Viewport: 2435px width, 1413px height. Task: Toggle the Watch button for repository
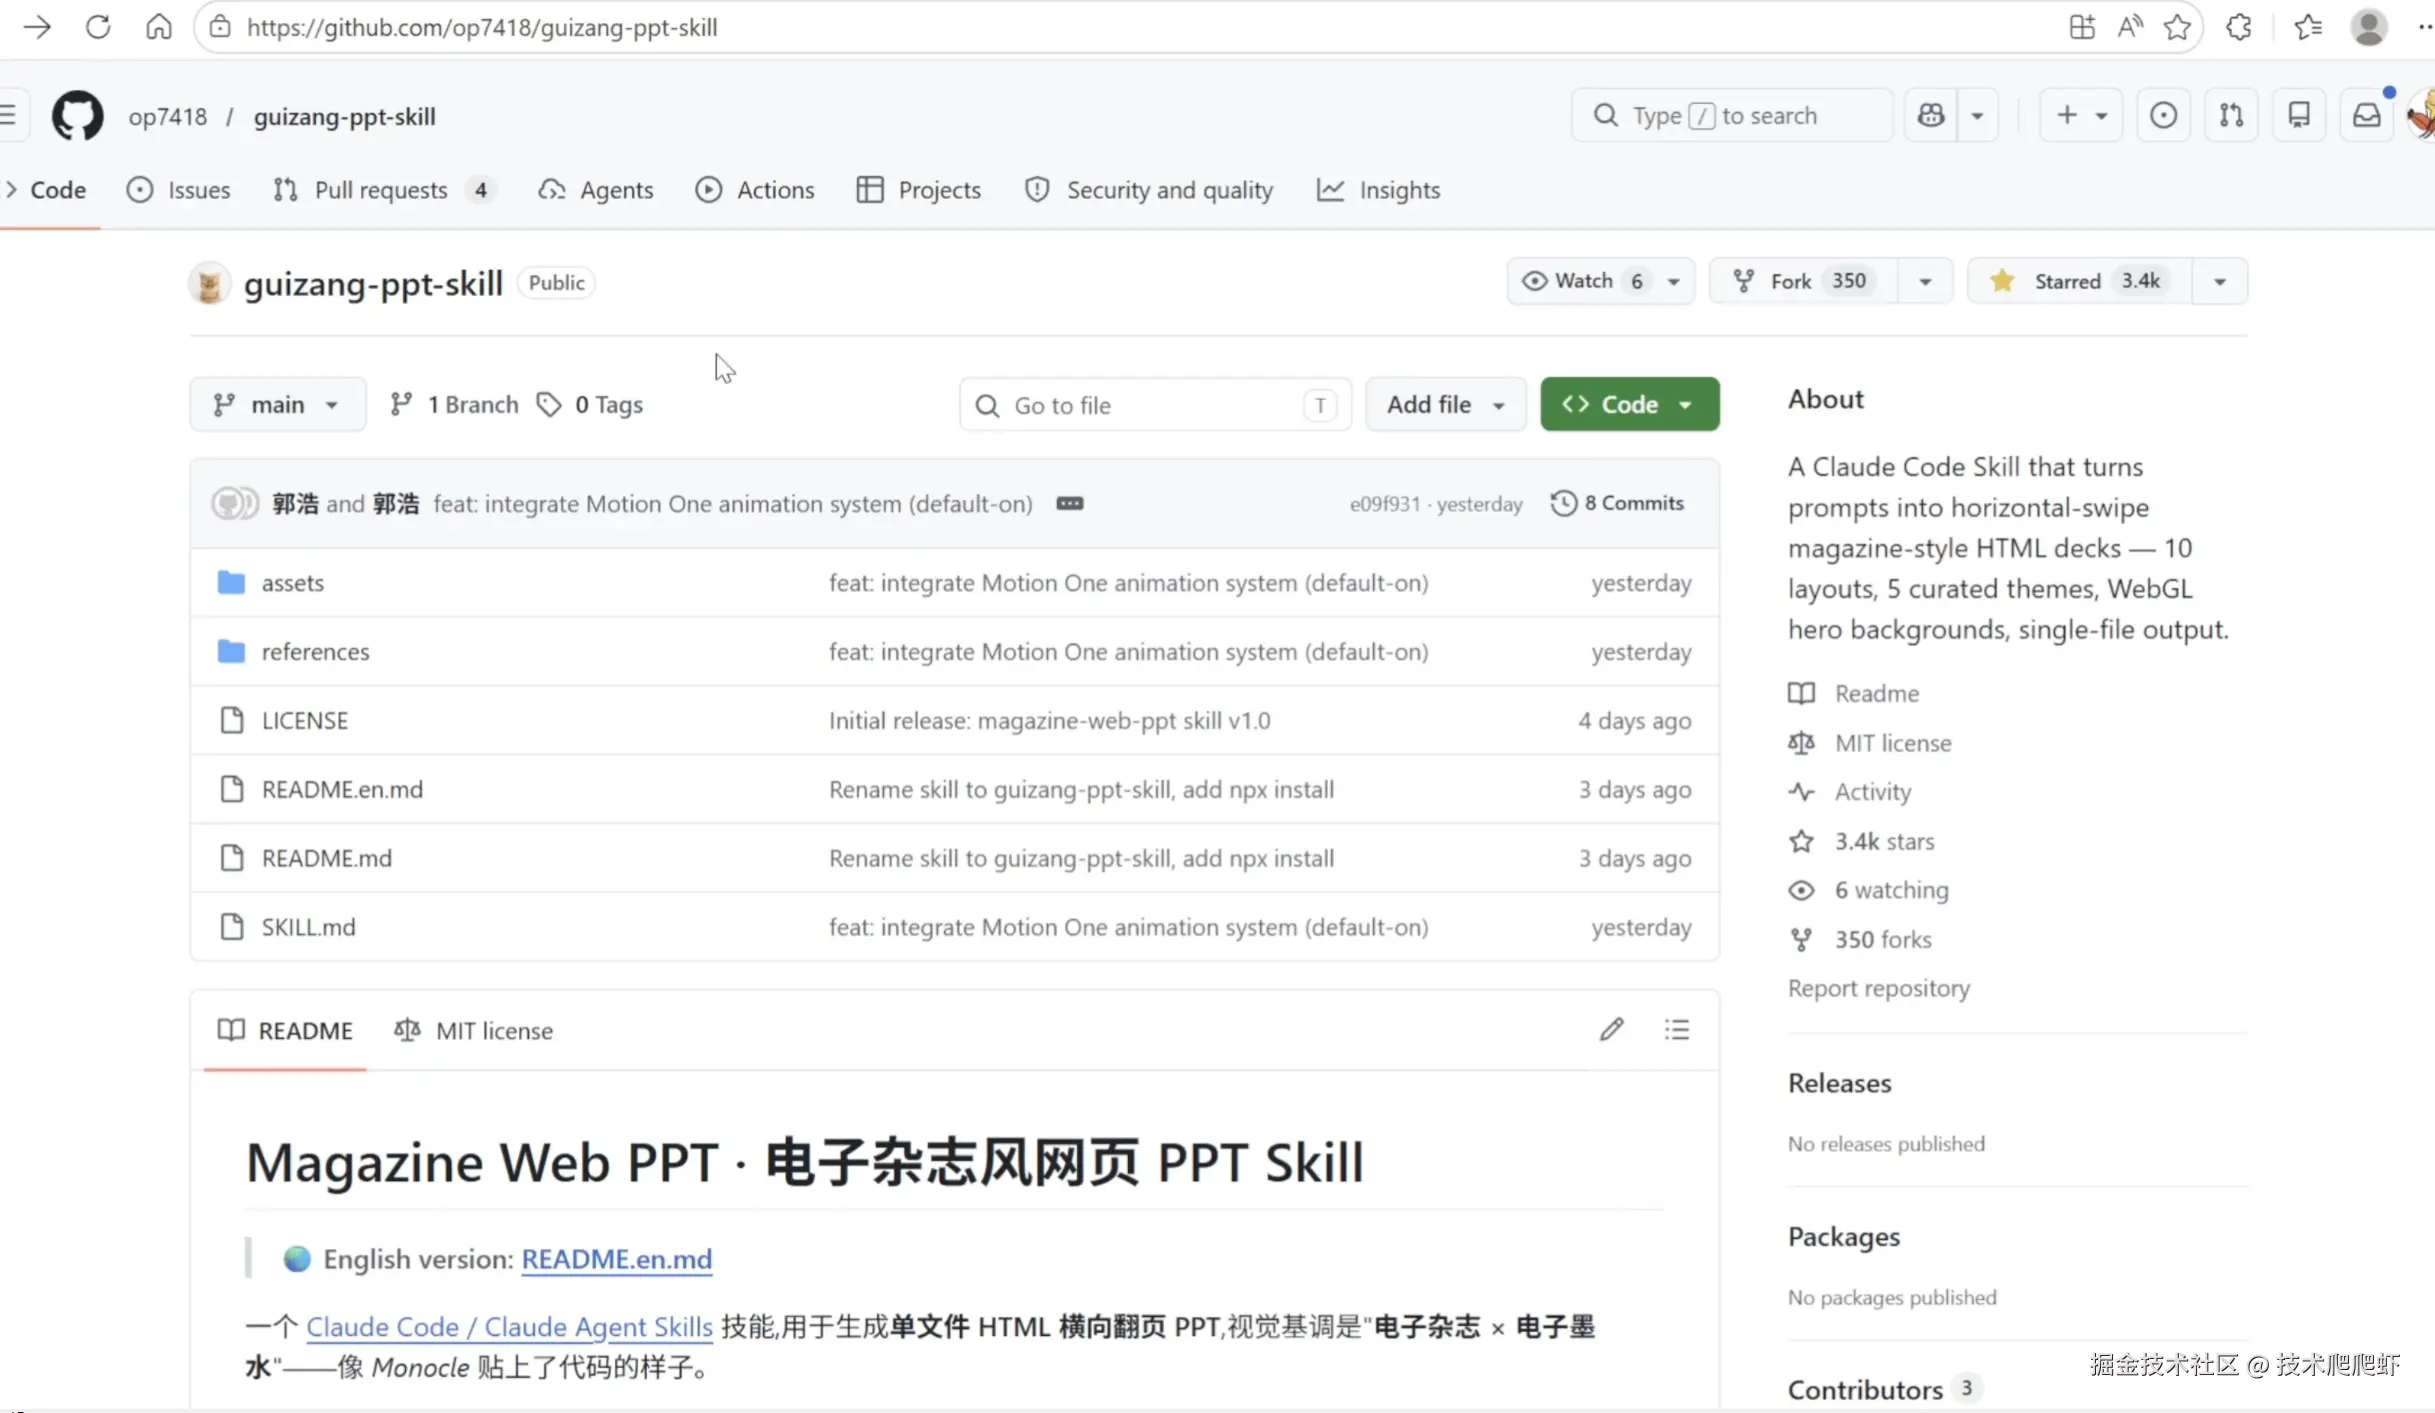(x=1584, y=281)
